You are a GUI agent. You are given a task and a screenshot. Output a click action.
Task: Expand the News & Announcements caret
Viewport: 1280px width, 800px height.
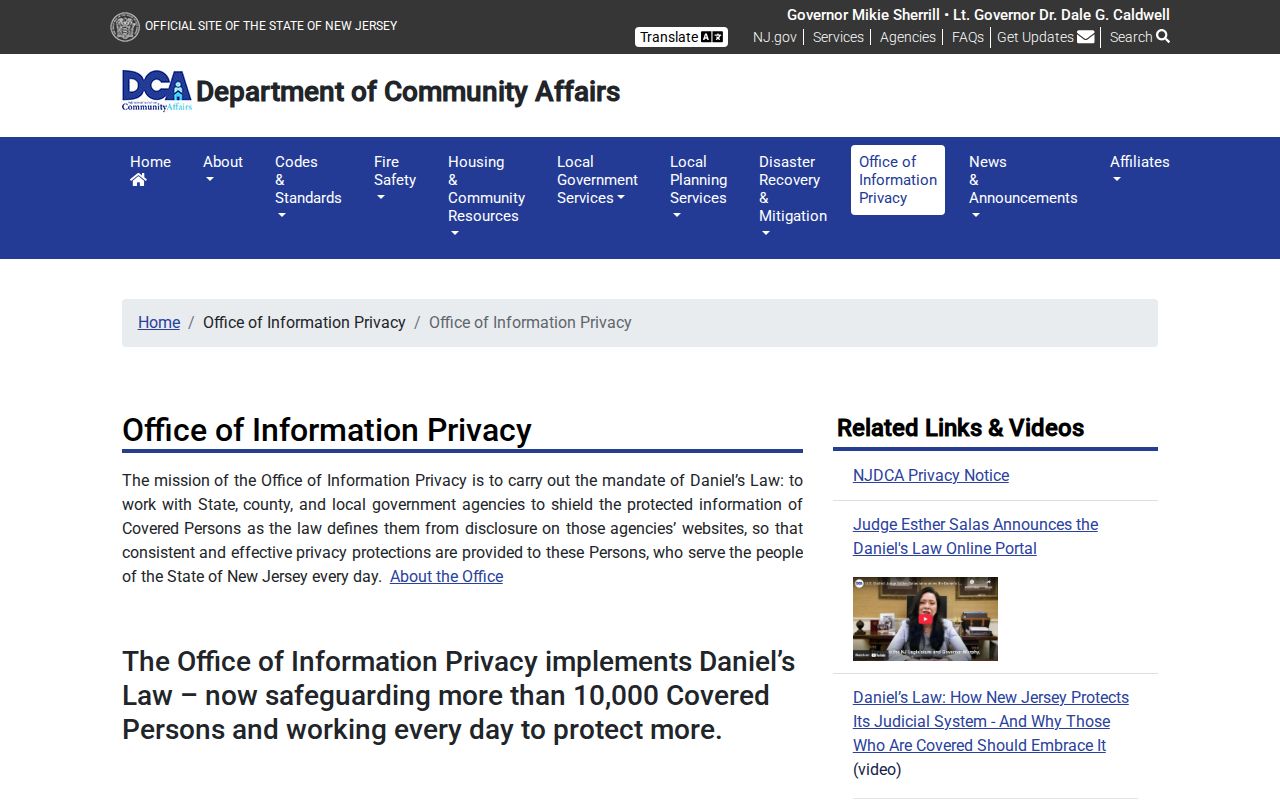pos(975,216)
